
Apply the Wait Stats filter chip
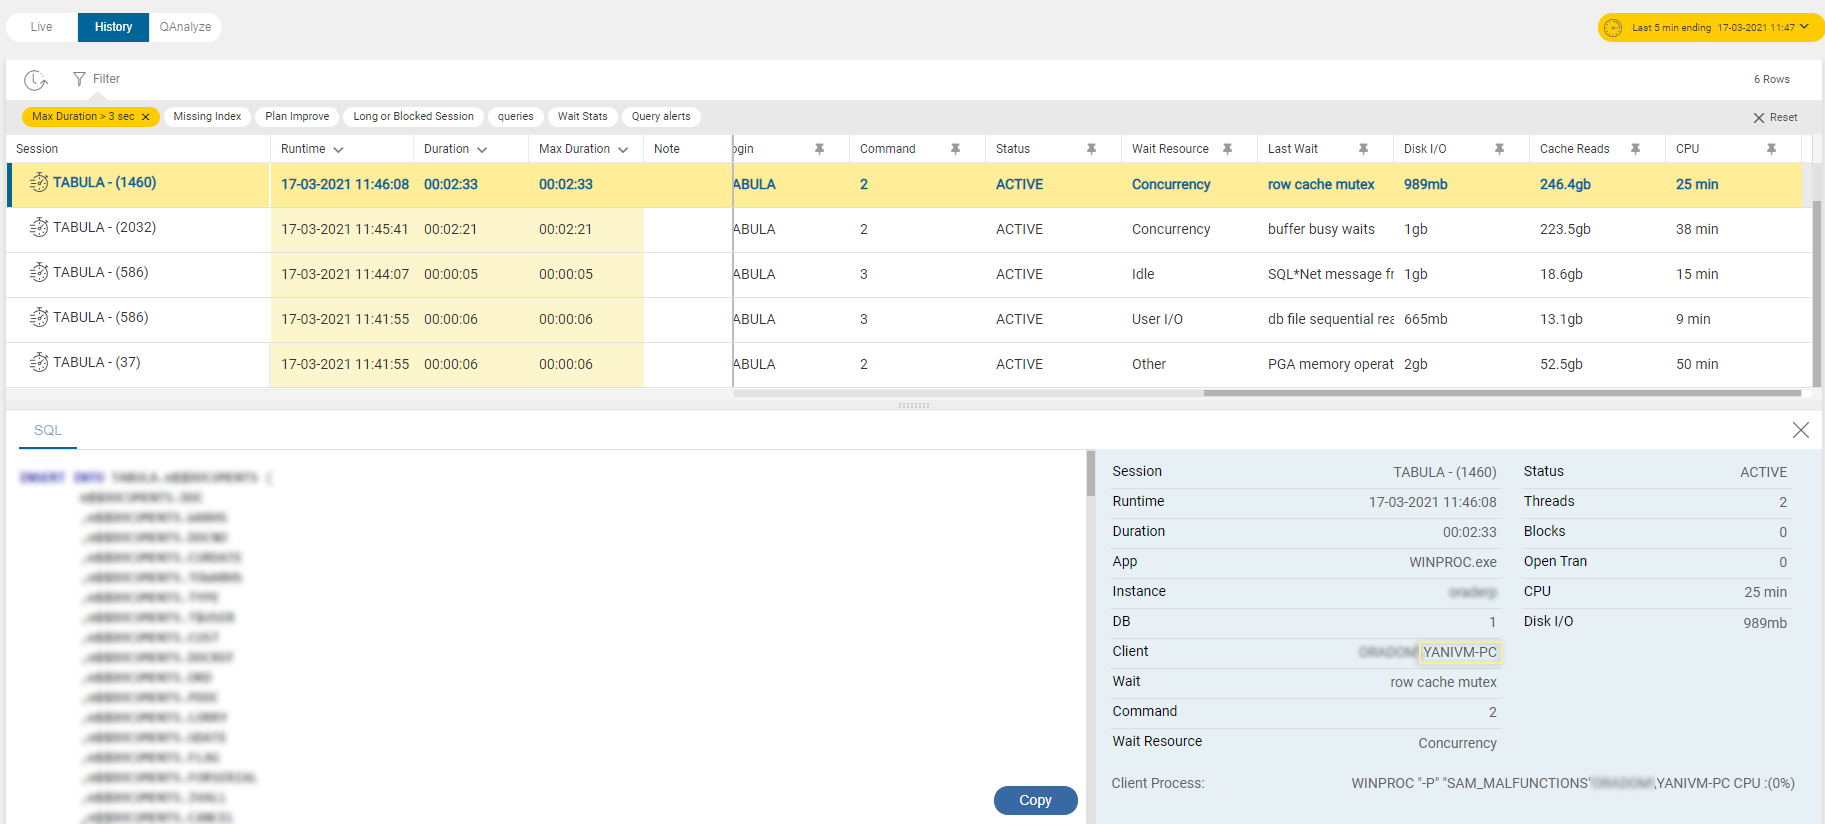tap(583, 117)
